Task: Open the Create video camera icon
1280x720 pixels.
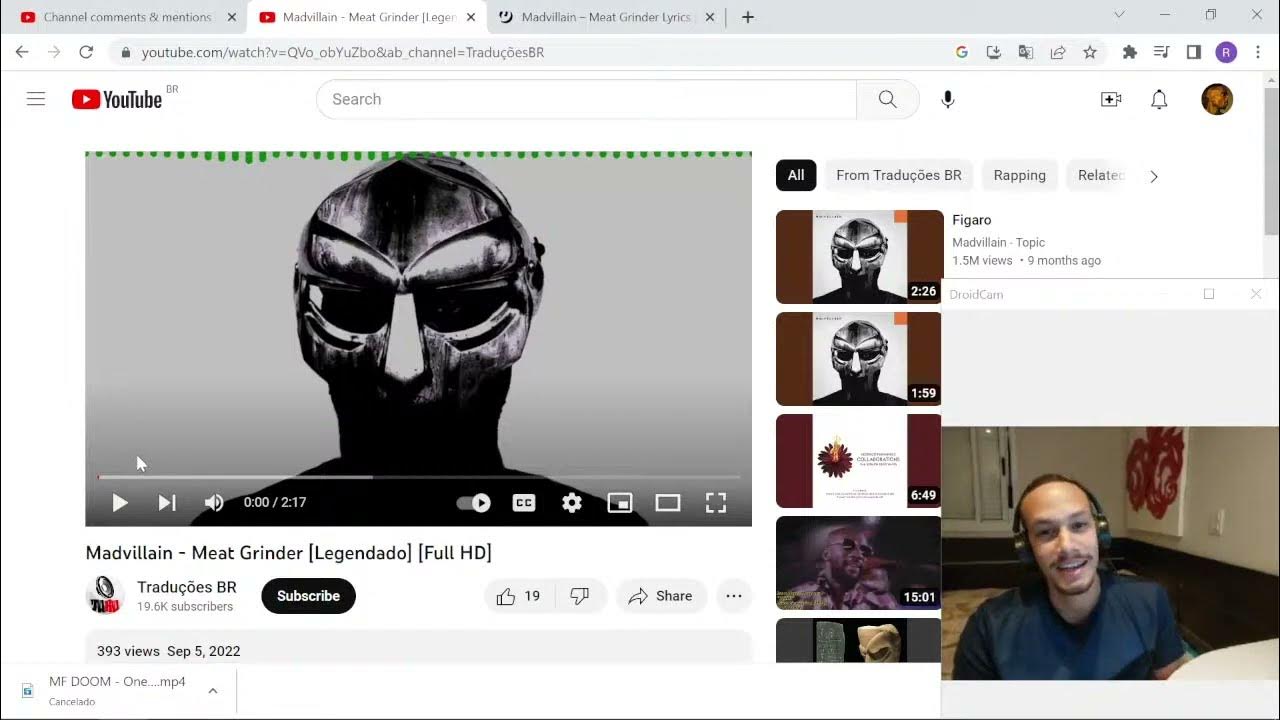Action: click(1111, 99)
